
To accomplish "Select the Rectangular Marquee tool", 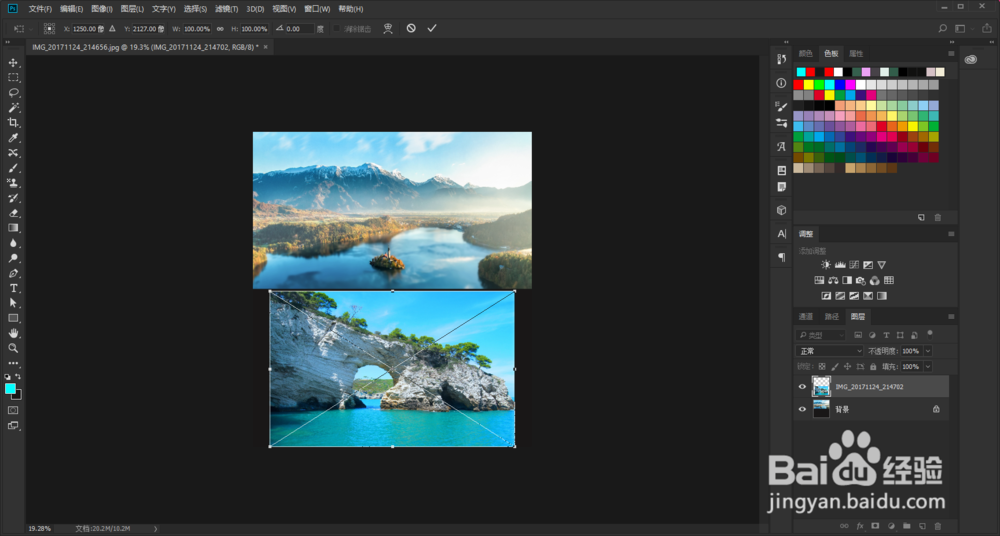I will [x=13, y=77].
